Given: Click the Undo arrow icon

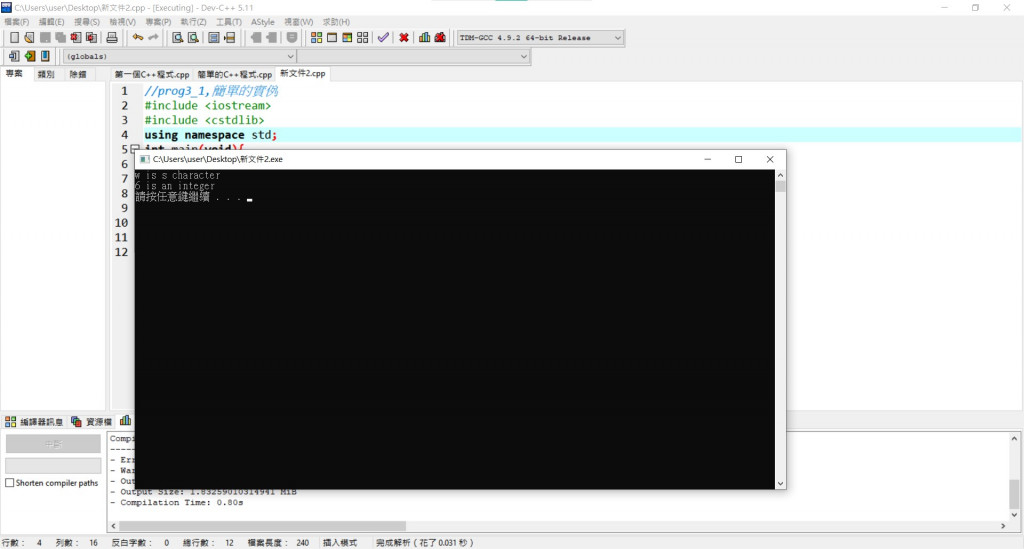Looking at the screenshot, I should tap(138, 38).
